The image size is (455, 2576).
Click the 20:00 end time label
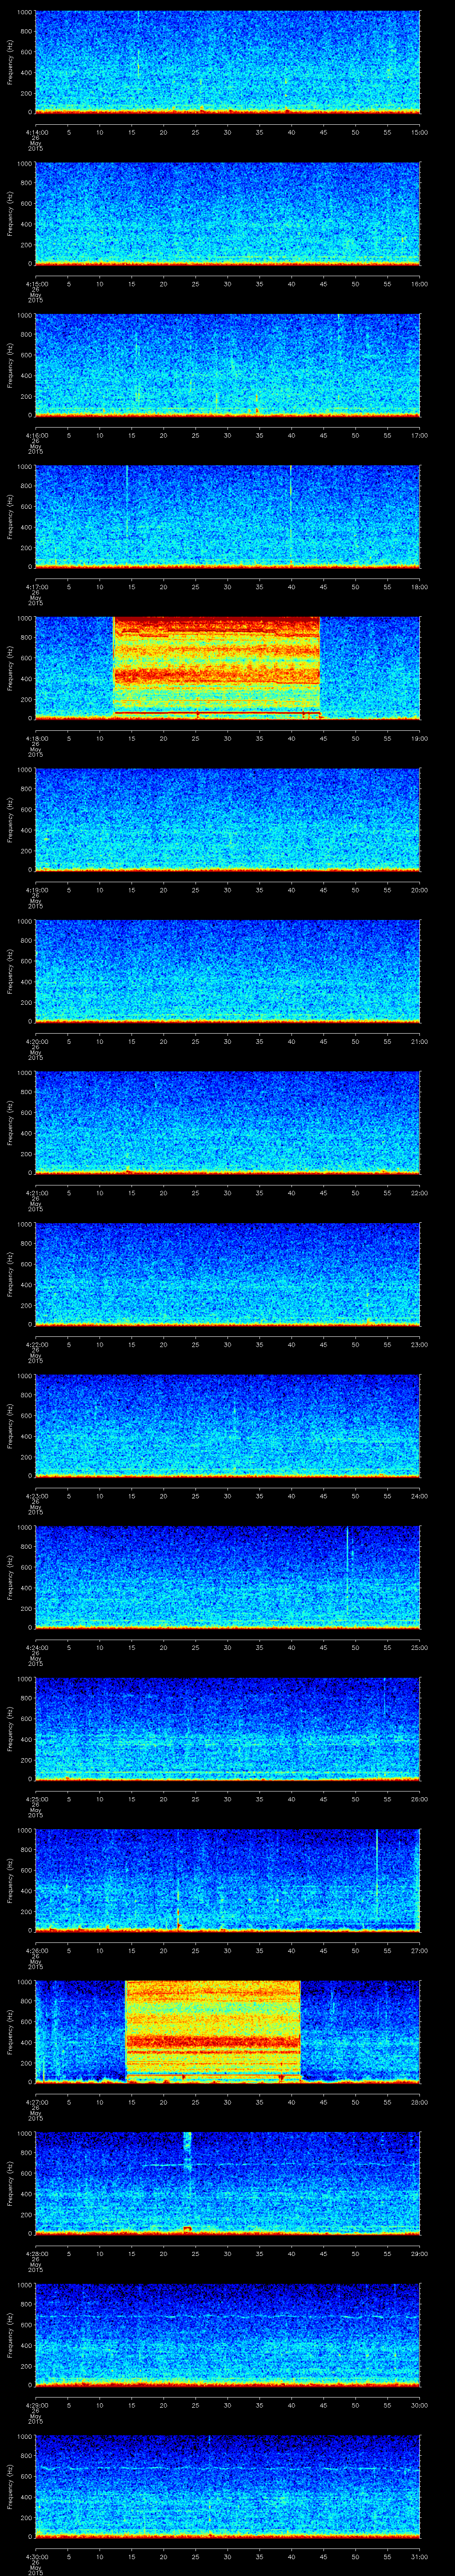(420, 890)
